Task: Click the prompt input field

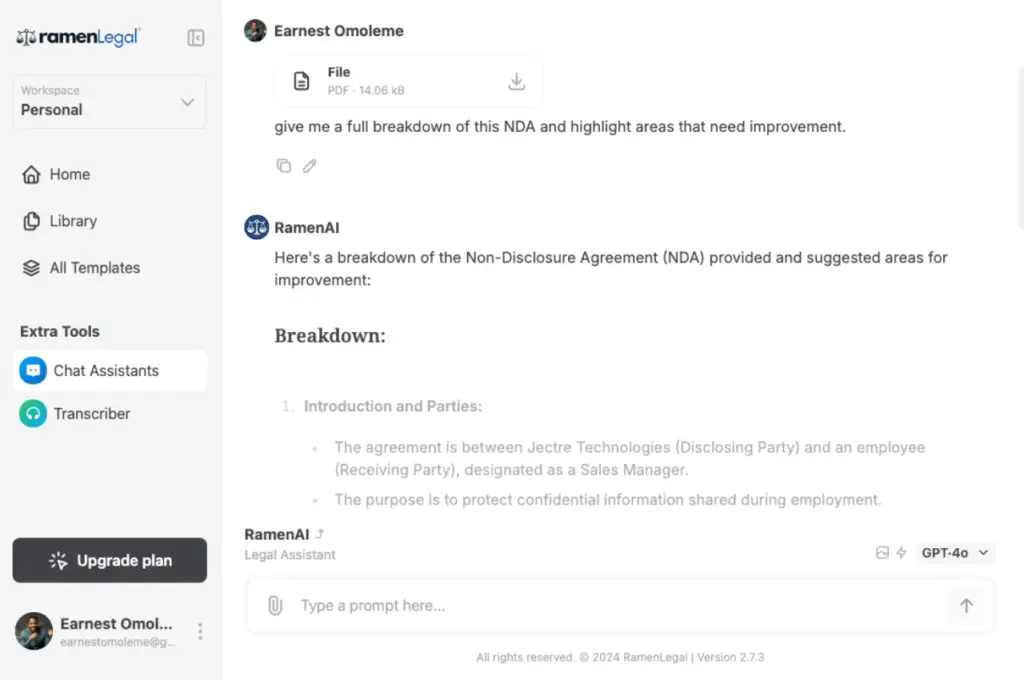Action: (600, 605)
